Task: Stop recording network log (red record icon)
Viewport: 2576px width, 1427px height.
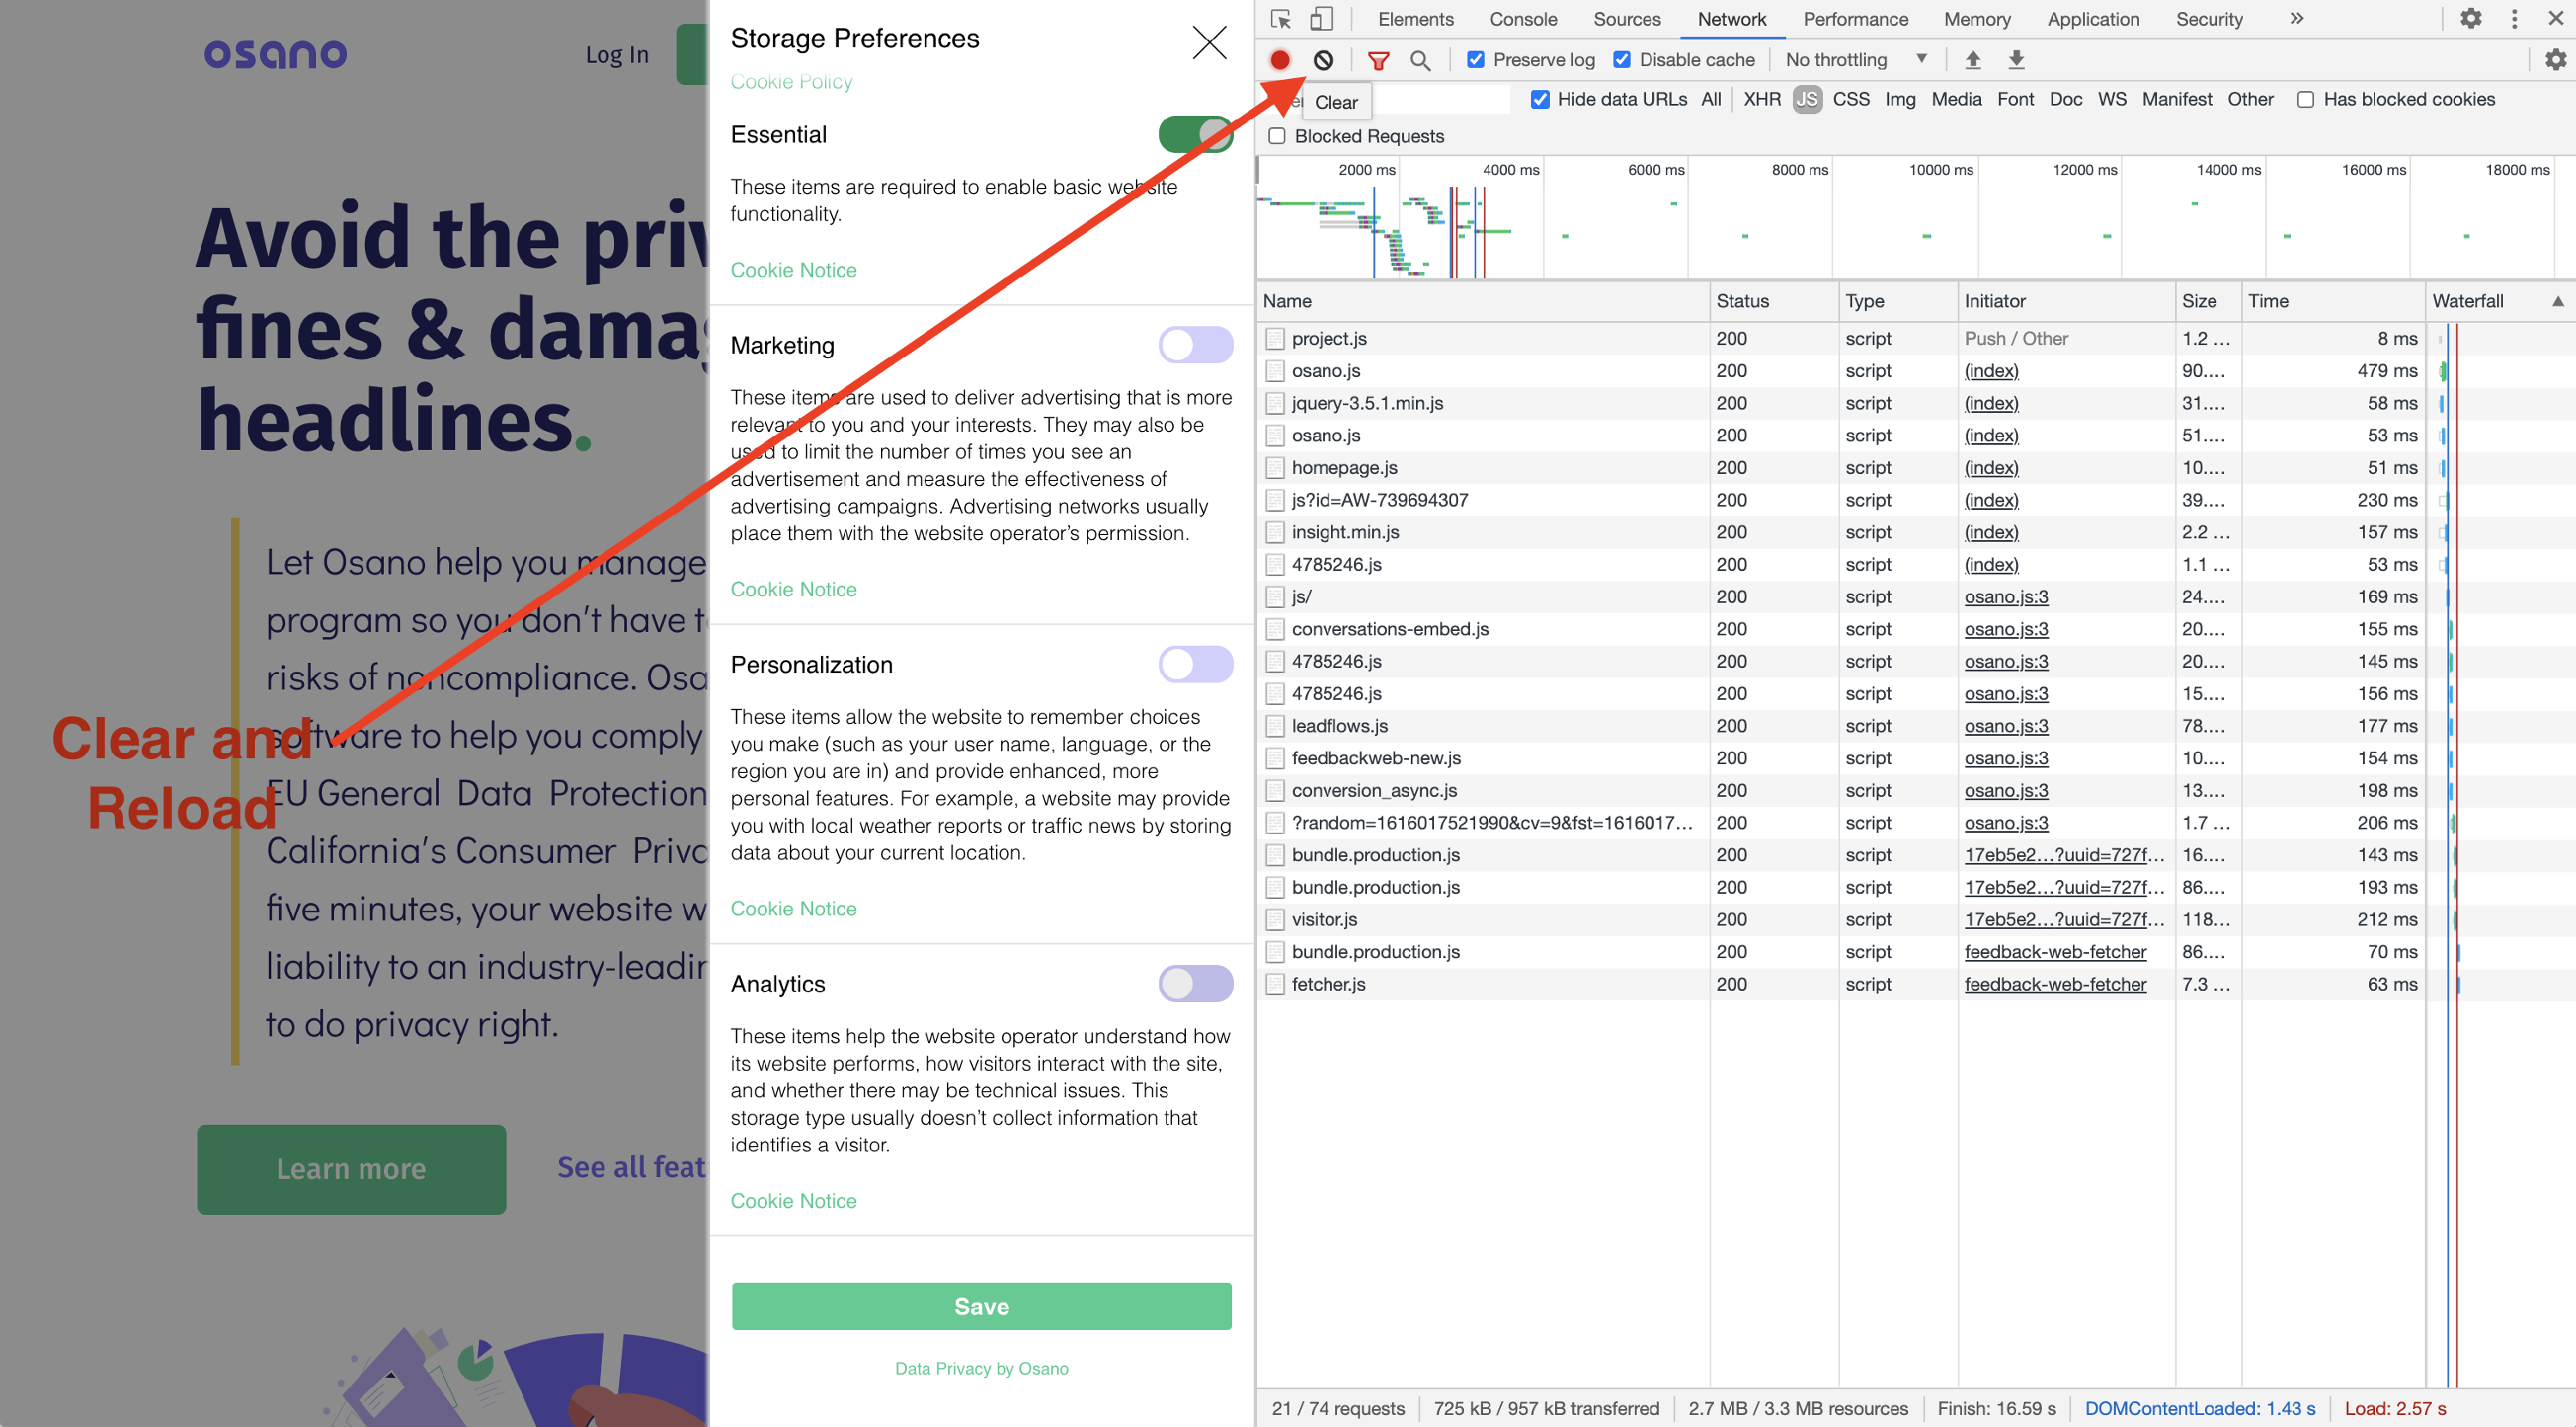Action: pos(1279,59)
